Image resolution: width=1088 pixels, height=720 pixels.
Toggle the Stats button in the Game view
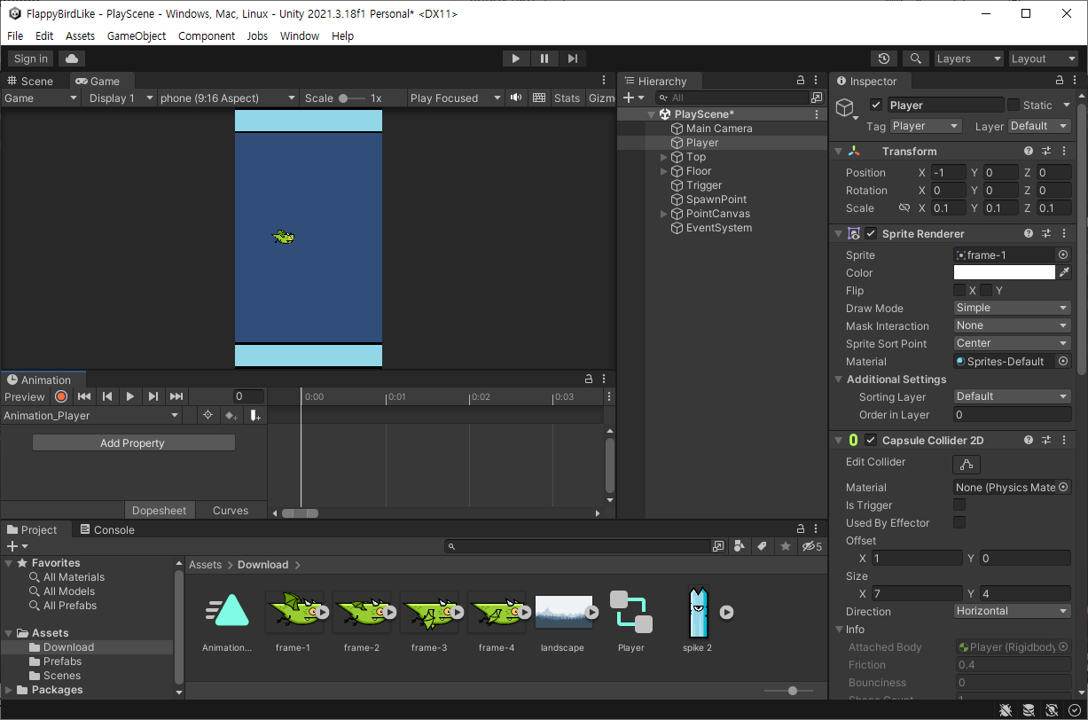pyautogui.click(x=567, y=98)
